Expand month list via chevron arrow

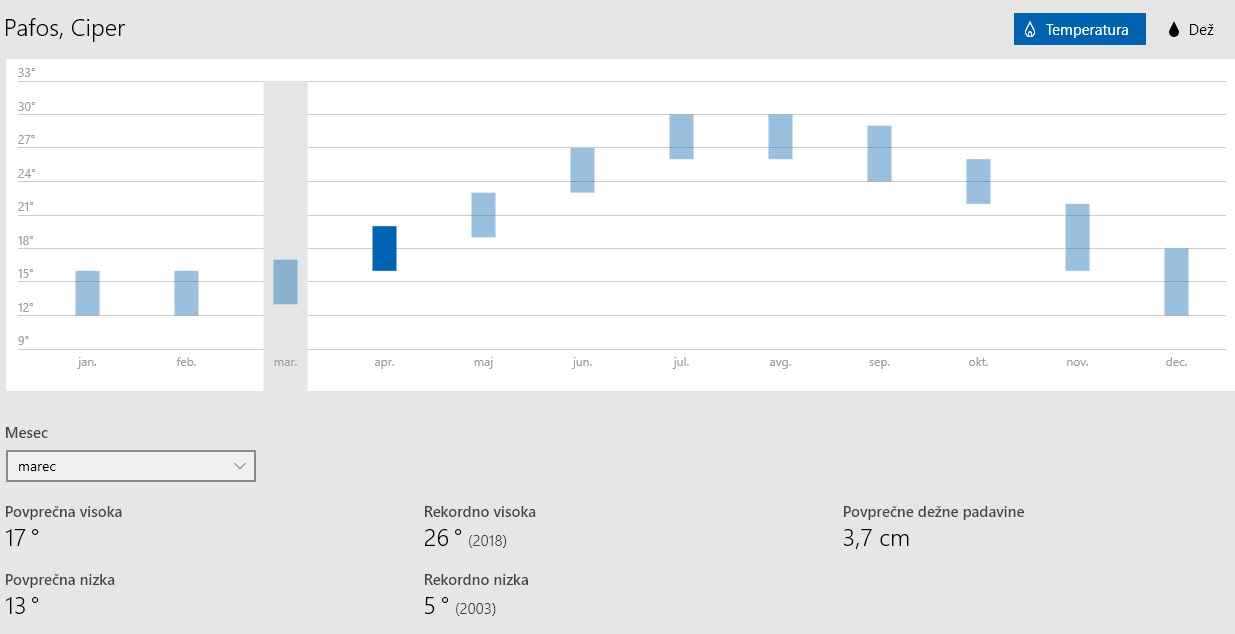(240, 466)
